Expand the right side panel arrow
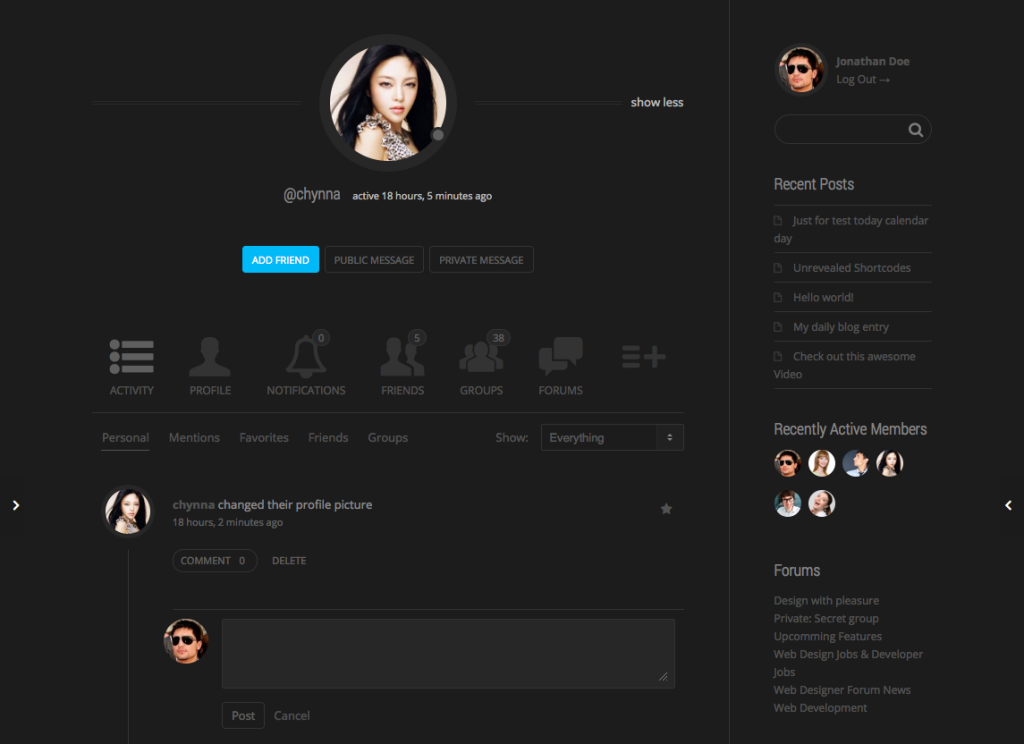This screenshot has height=744, width=1024. pyautogui.click(x=1008, y=505)
